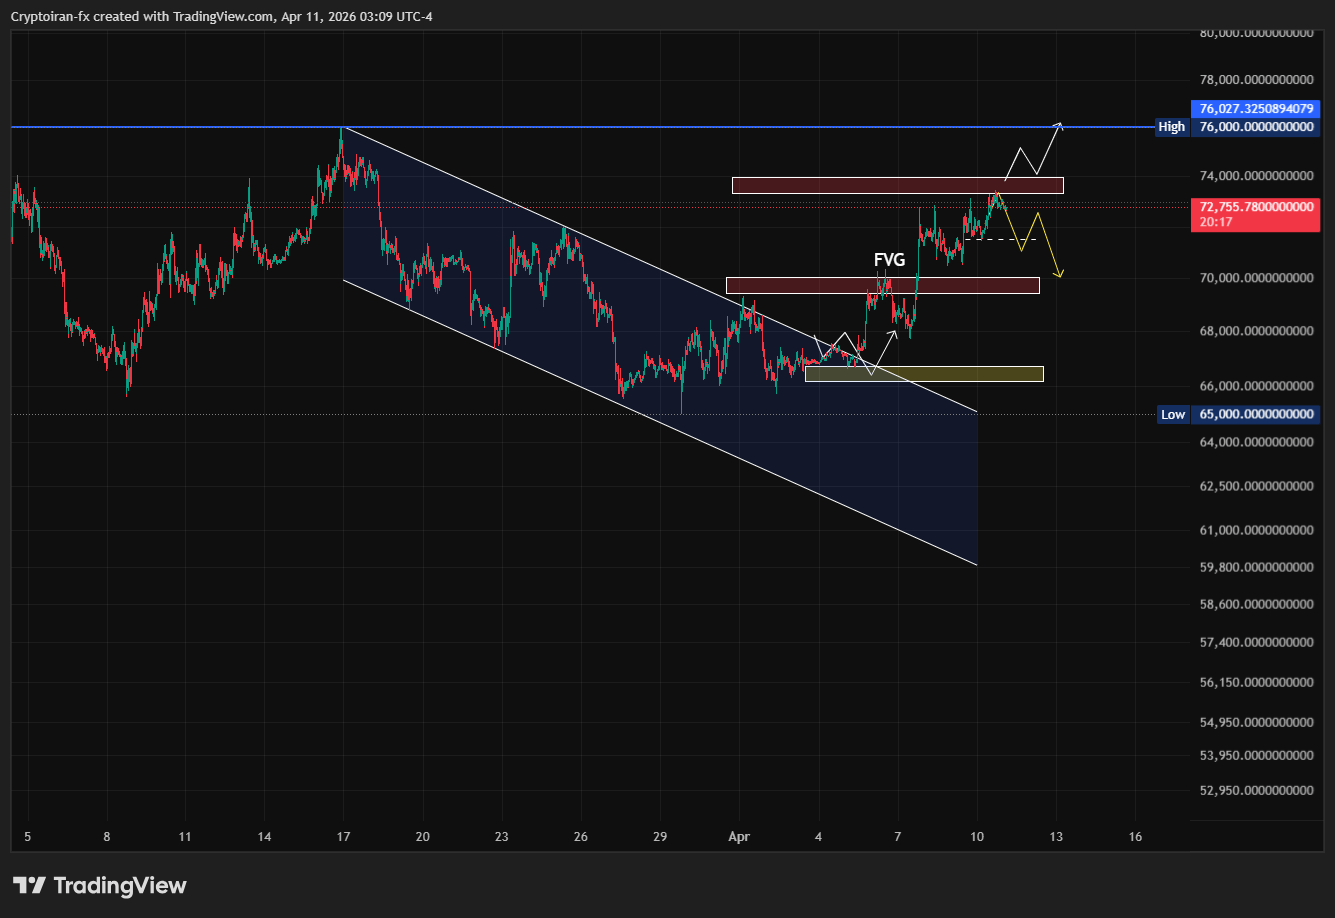Click the yellow downward projection arrowhead
The width and height of the screenshot is (1335, 918).
click(x=1059, y=274)
